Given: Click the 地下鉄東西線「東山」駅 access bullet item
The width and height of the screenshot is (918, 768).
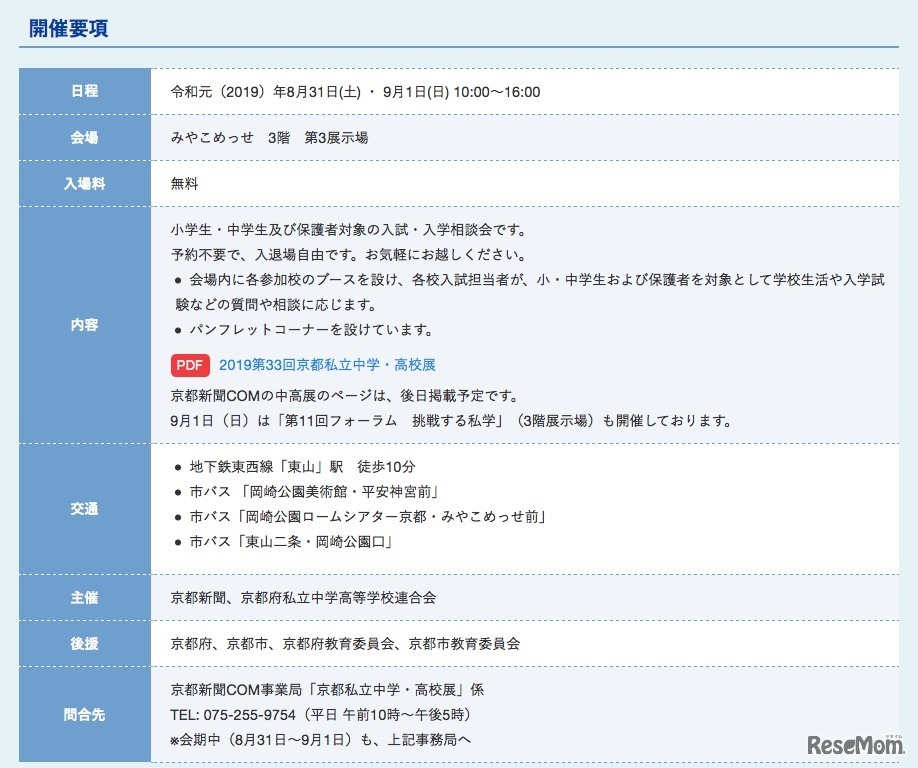Looking at the screenshot, I should [x=302, y=467].
